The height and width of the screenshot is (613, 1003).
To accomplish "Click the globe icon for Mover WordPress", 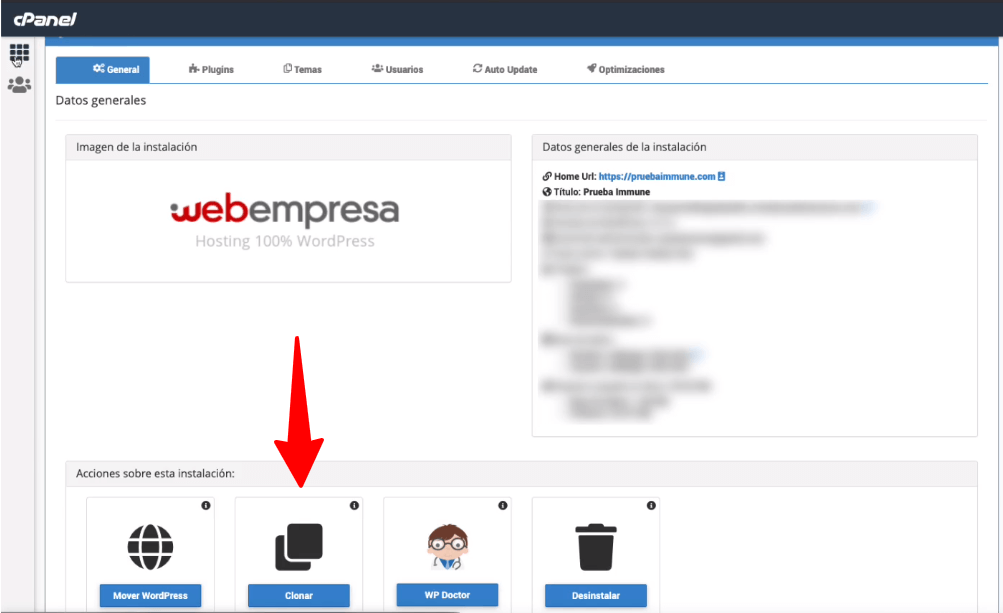I will click(x=150, y=547).
